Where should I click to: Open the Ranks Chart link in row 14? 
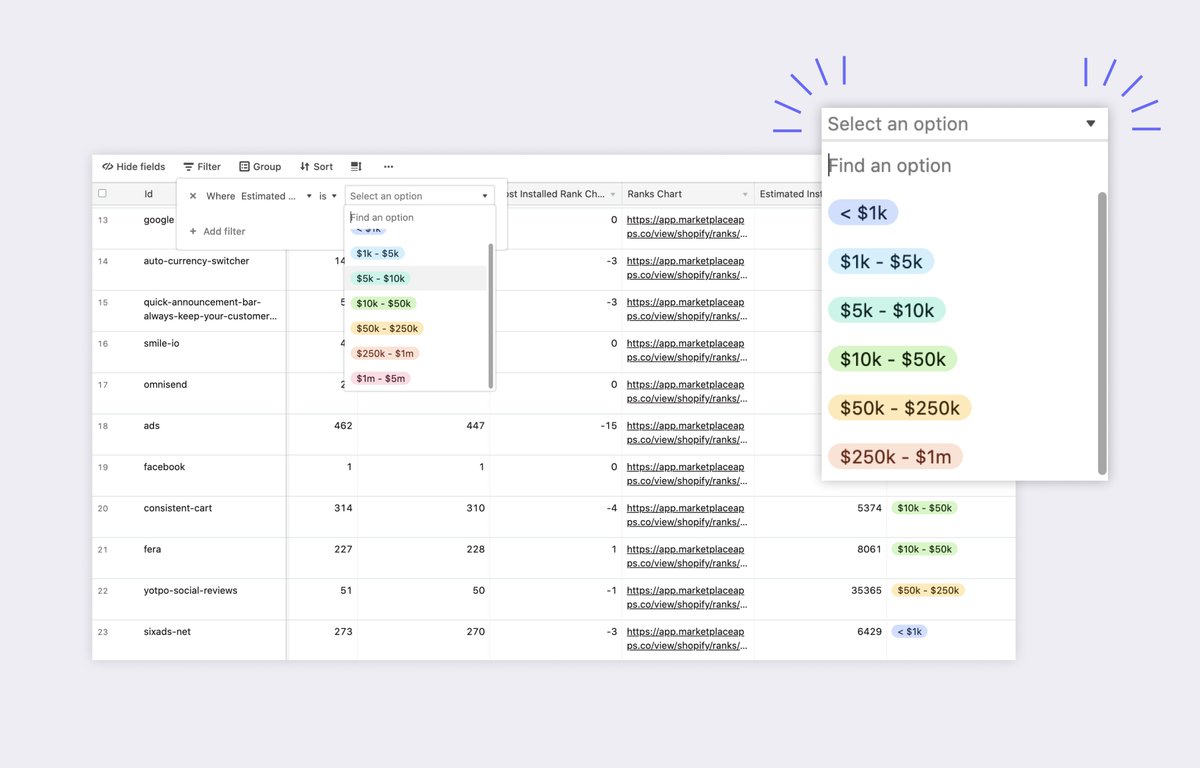click(686, 267)
